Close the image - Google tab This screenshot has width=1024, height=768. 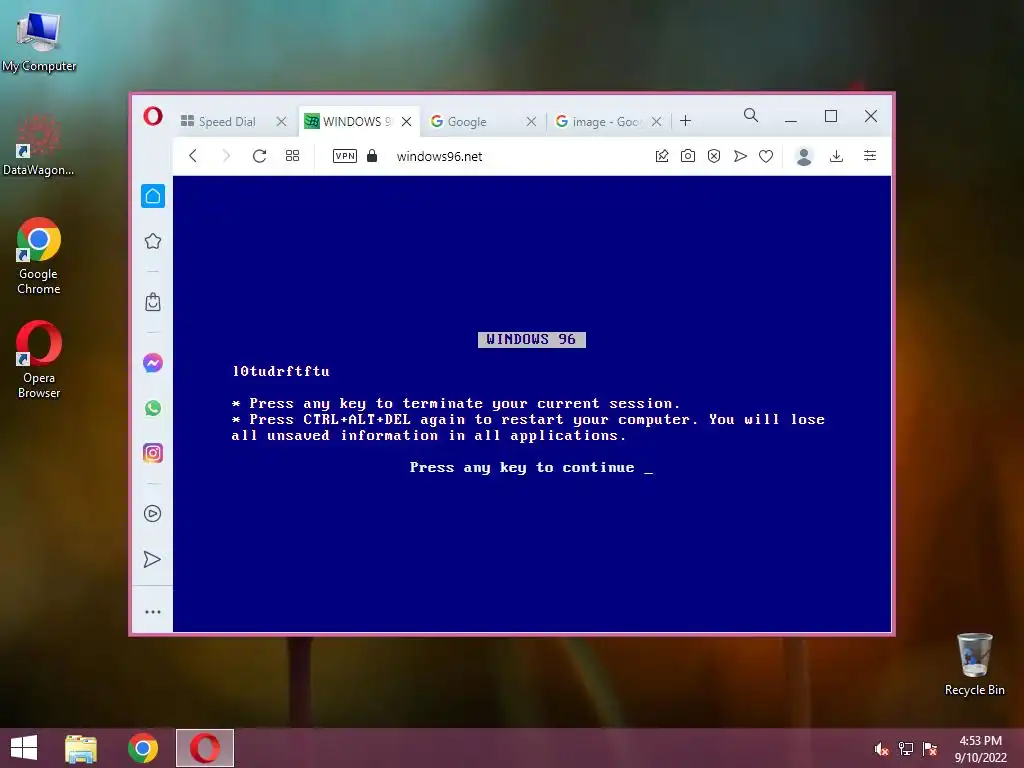(x=656, y=121)
